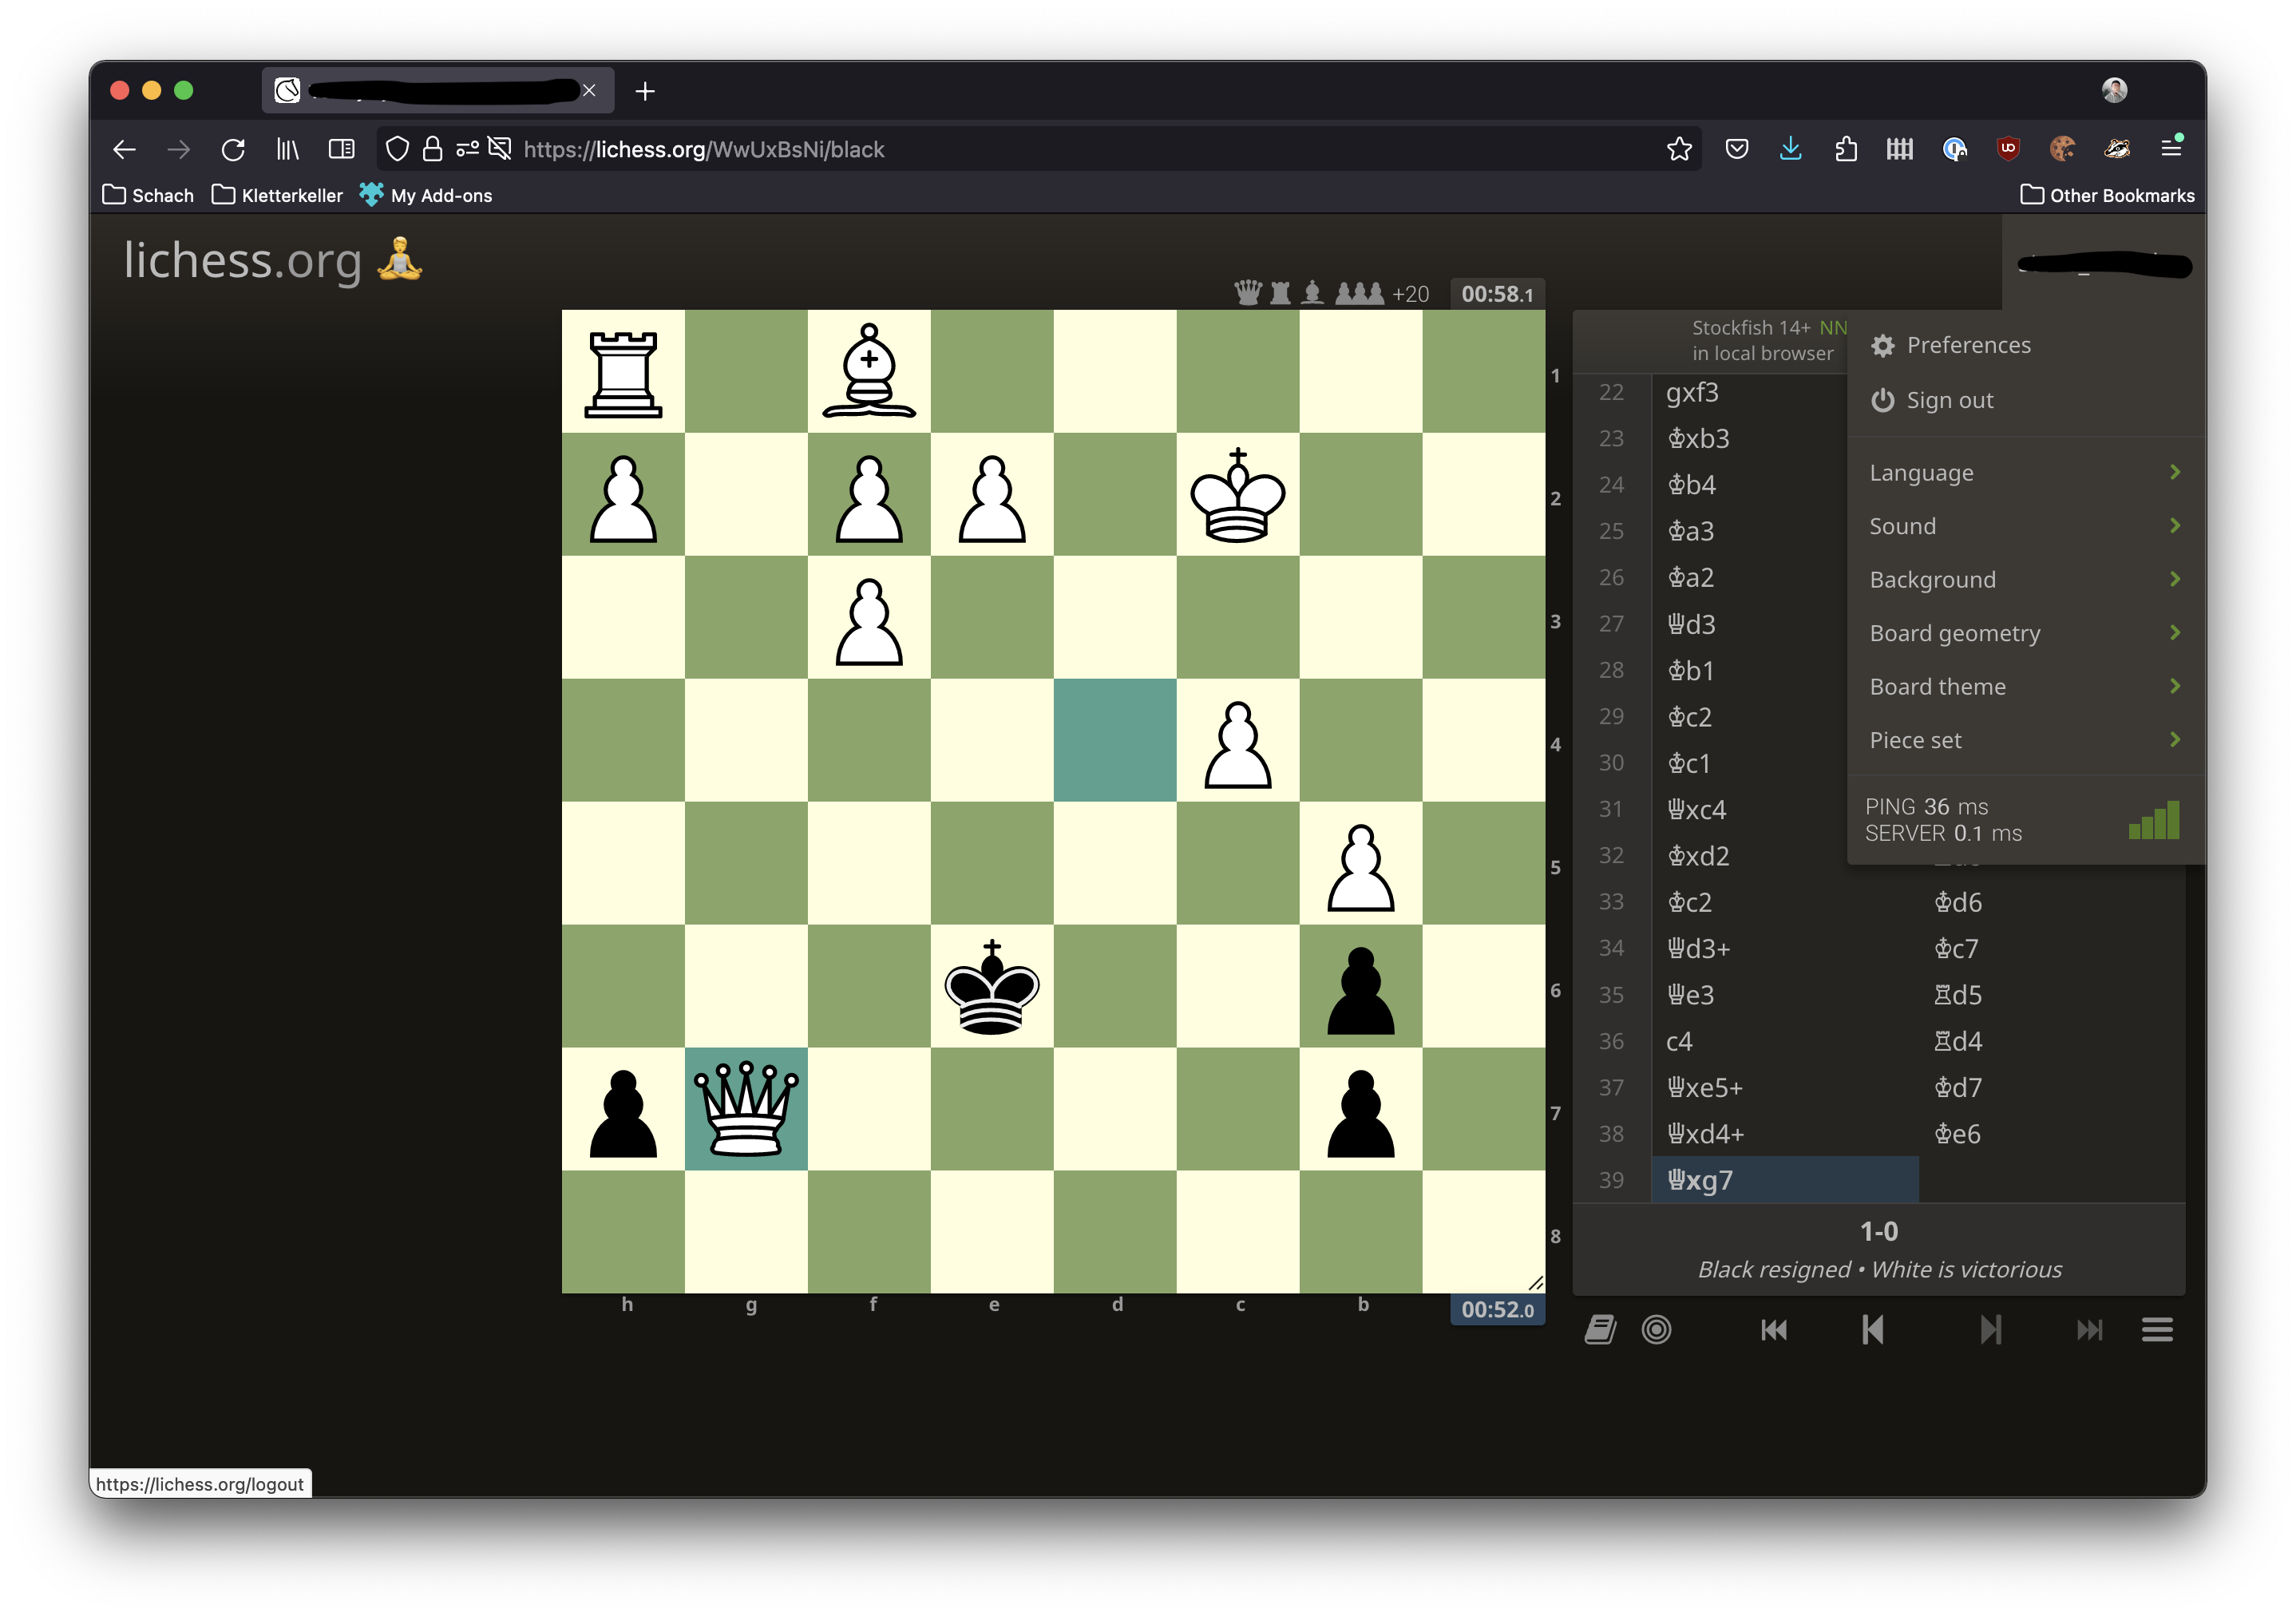
Task: Go to lichess.org home via logo
Action: coord(242,260)
